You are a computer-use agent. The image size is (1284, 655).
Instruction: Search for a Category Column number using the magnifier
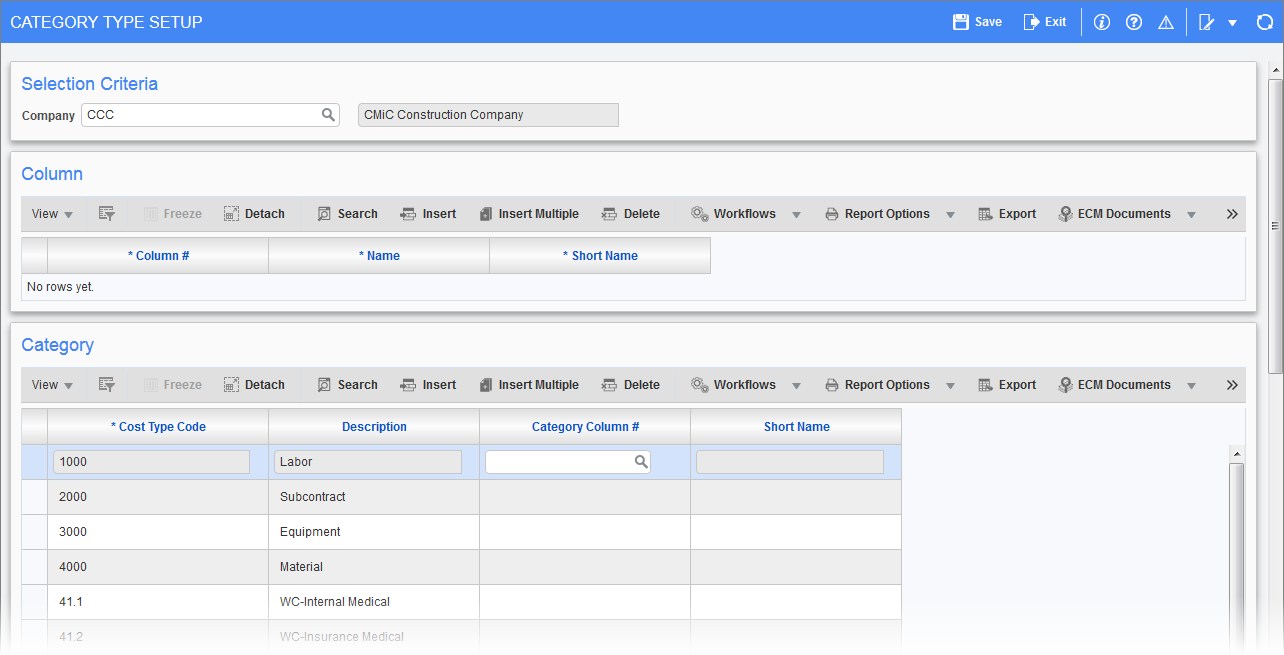click(641, 461)
